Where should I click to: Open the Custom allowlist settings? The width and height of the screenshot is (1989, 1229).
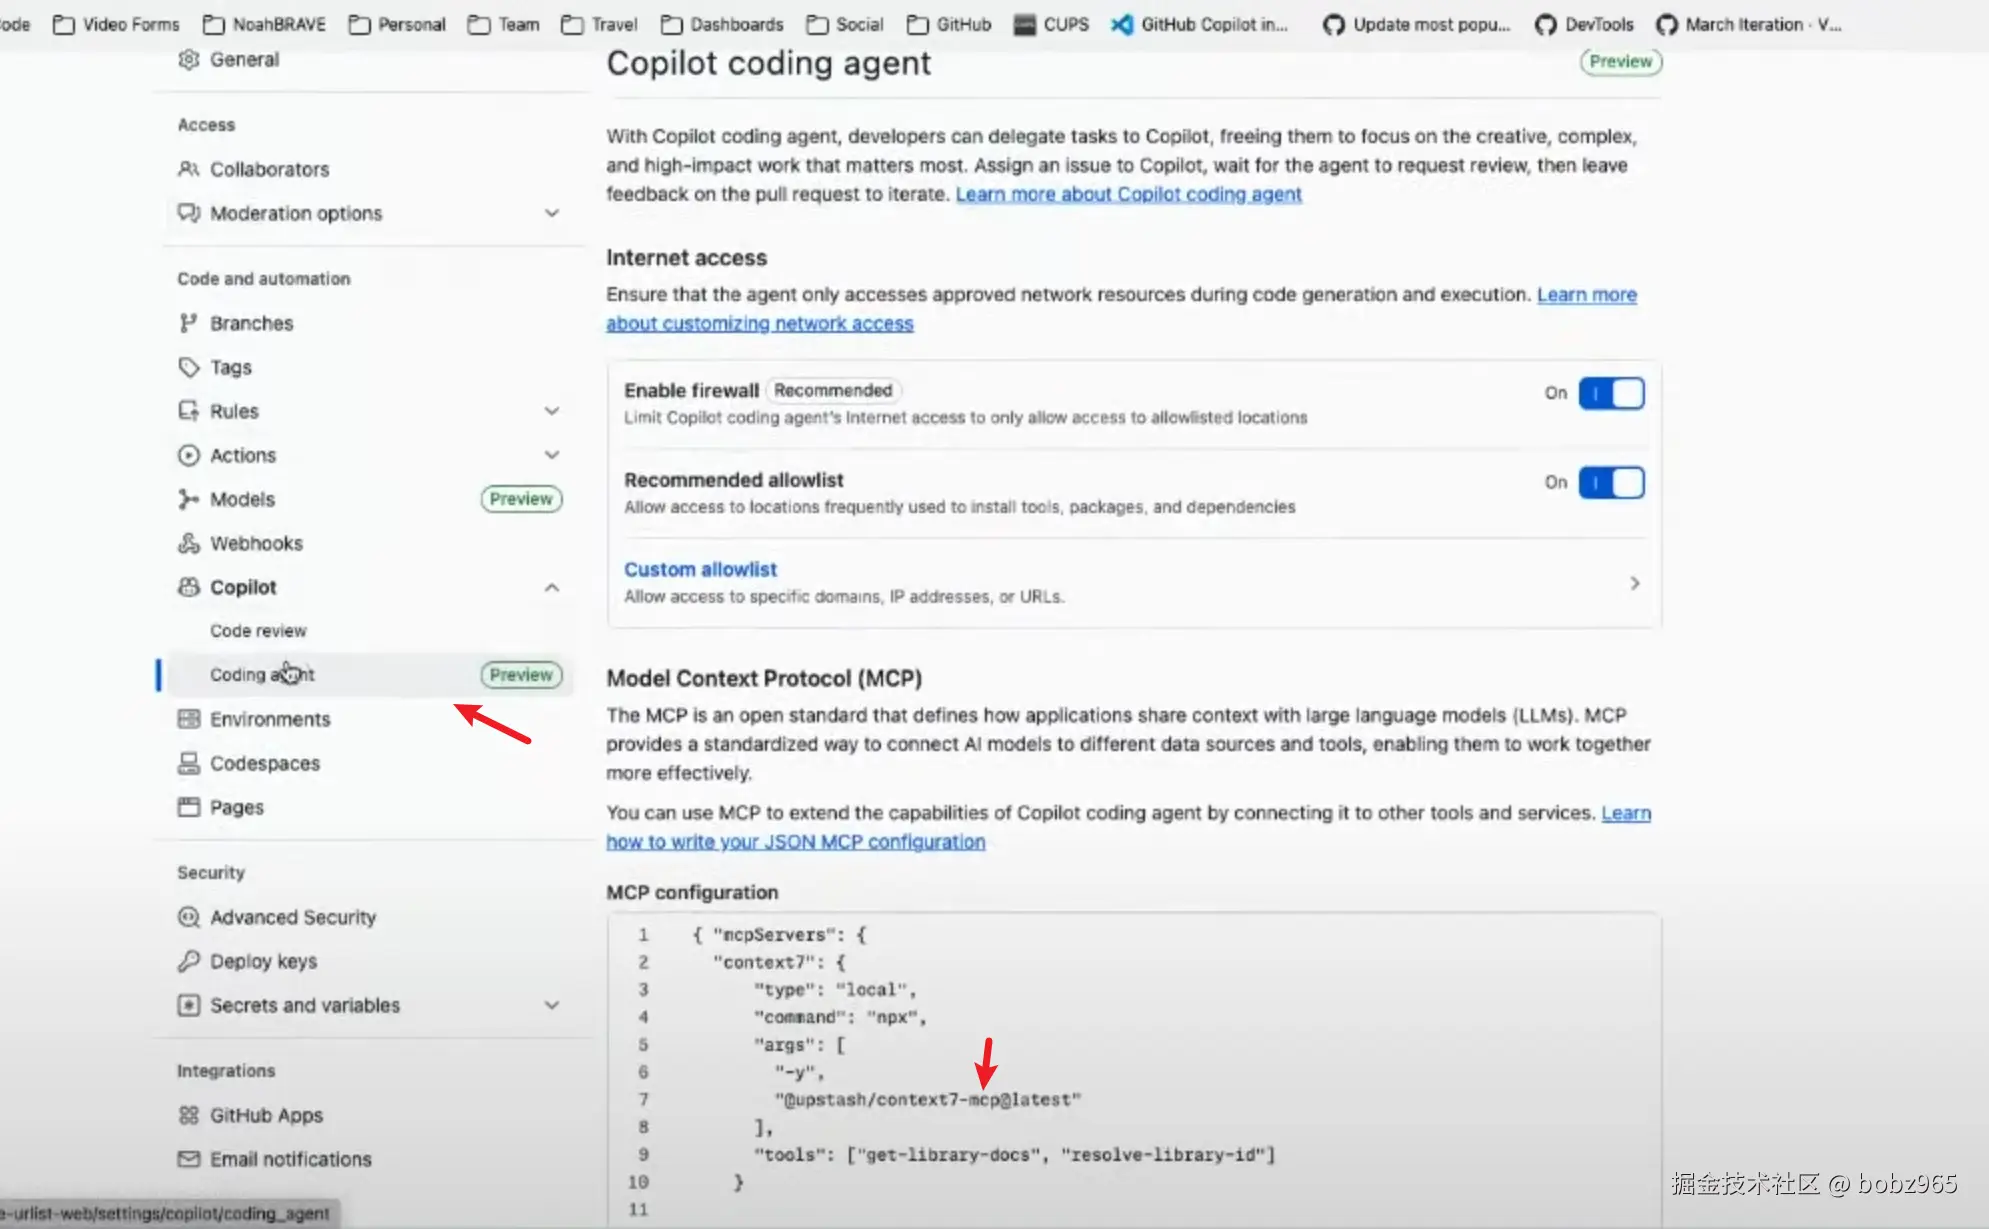[1134, 583]
